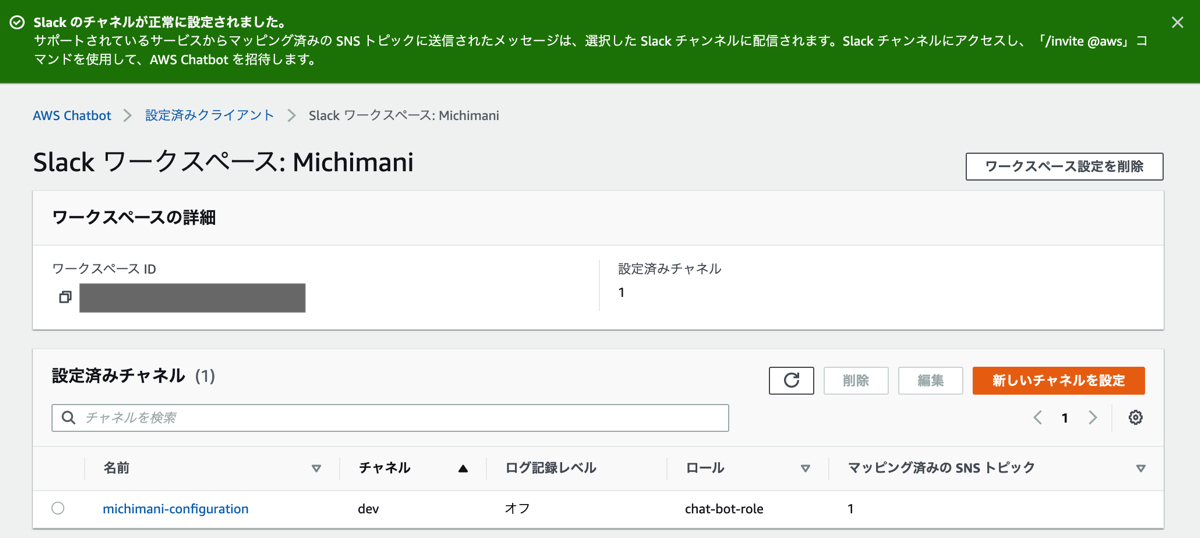1200x538 pixels.
Task: Go to previous page of channels
Action: 1038,418
